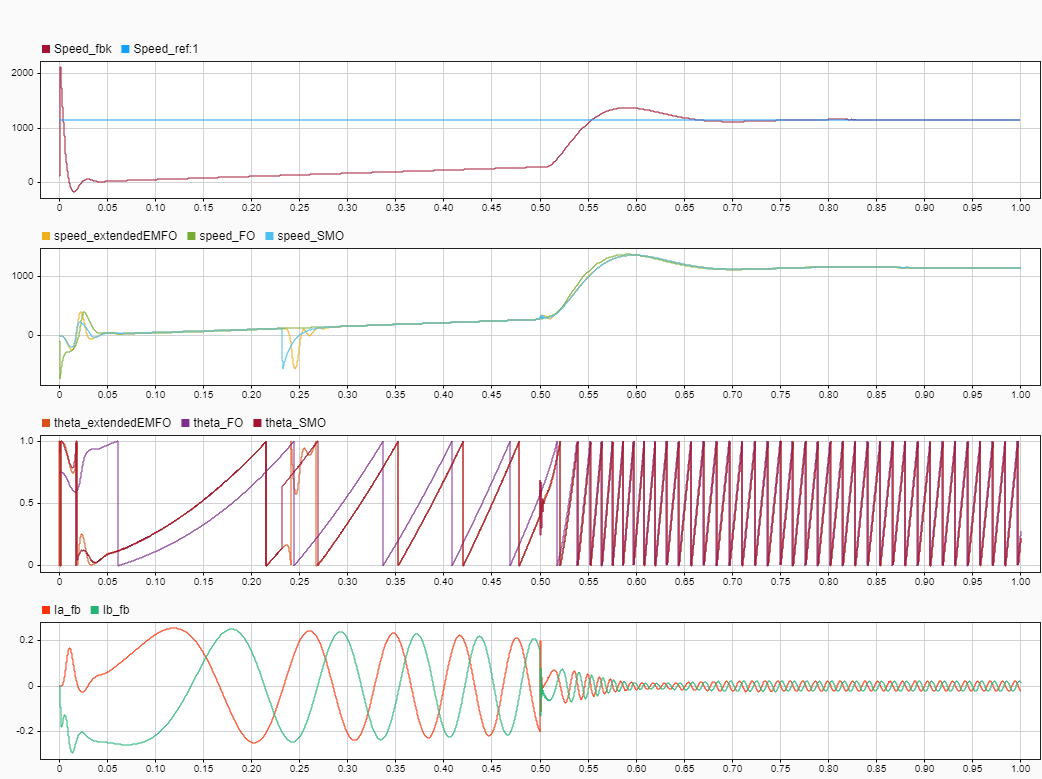
Task: Click the theta_SMO legend text
Action: [295, 423]
